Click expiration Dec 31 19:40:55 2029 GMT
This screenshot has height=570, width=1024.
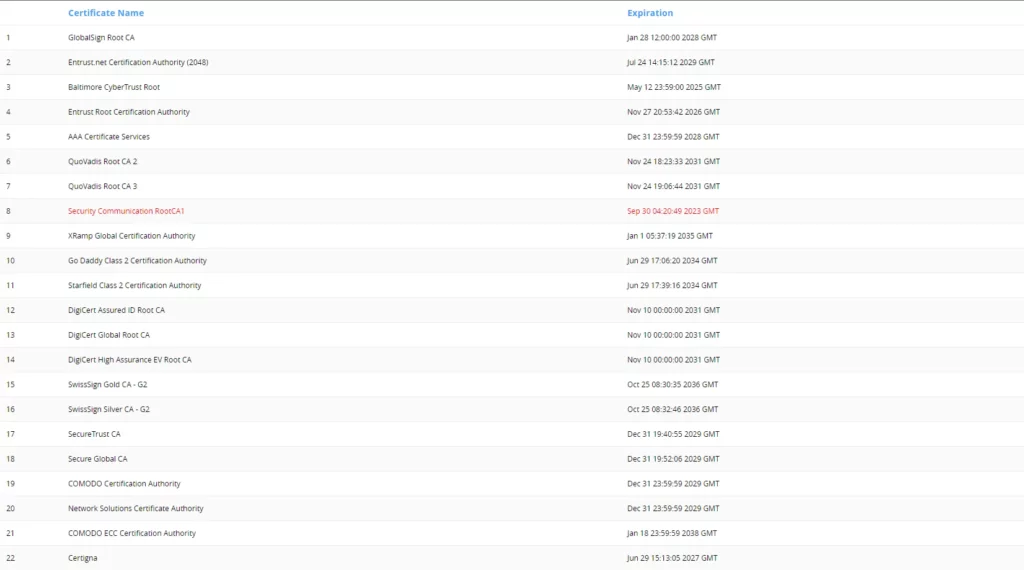pyautogui.click(x=673, y=435)
